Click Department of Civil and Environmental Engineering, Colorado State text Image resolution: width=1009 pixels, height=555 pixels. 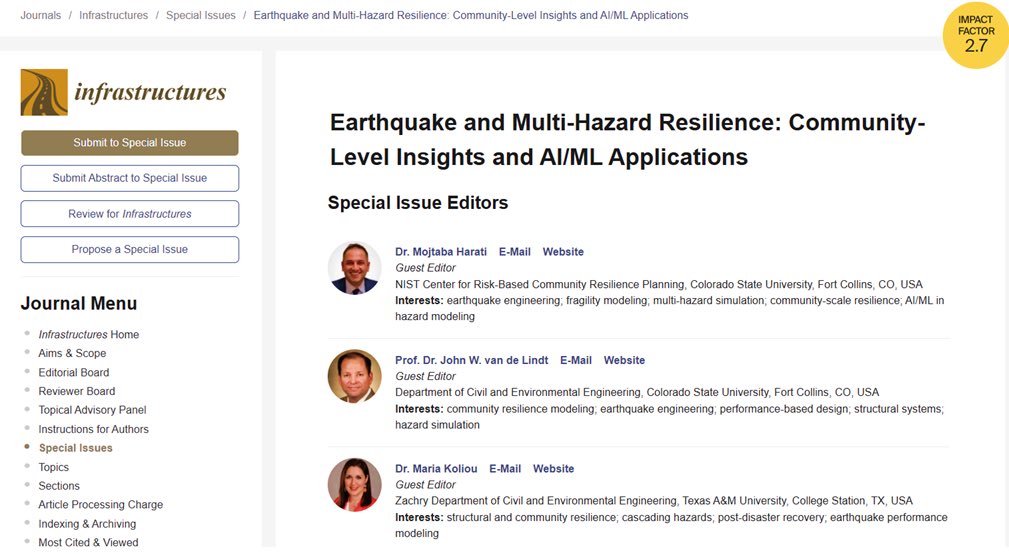(637, 392)
